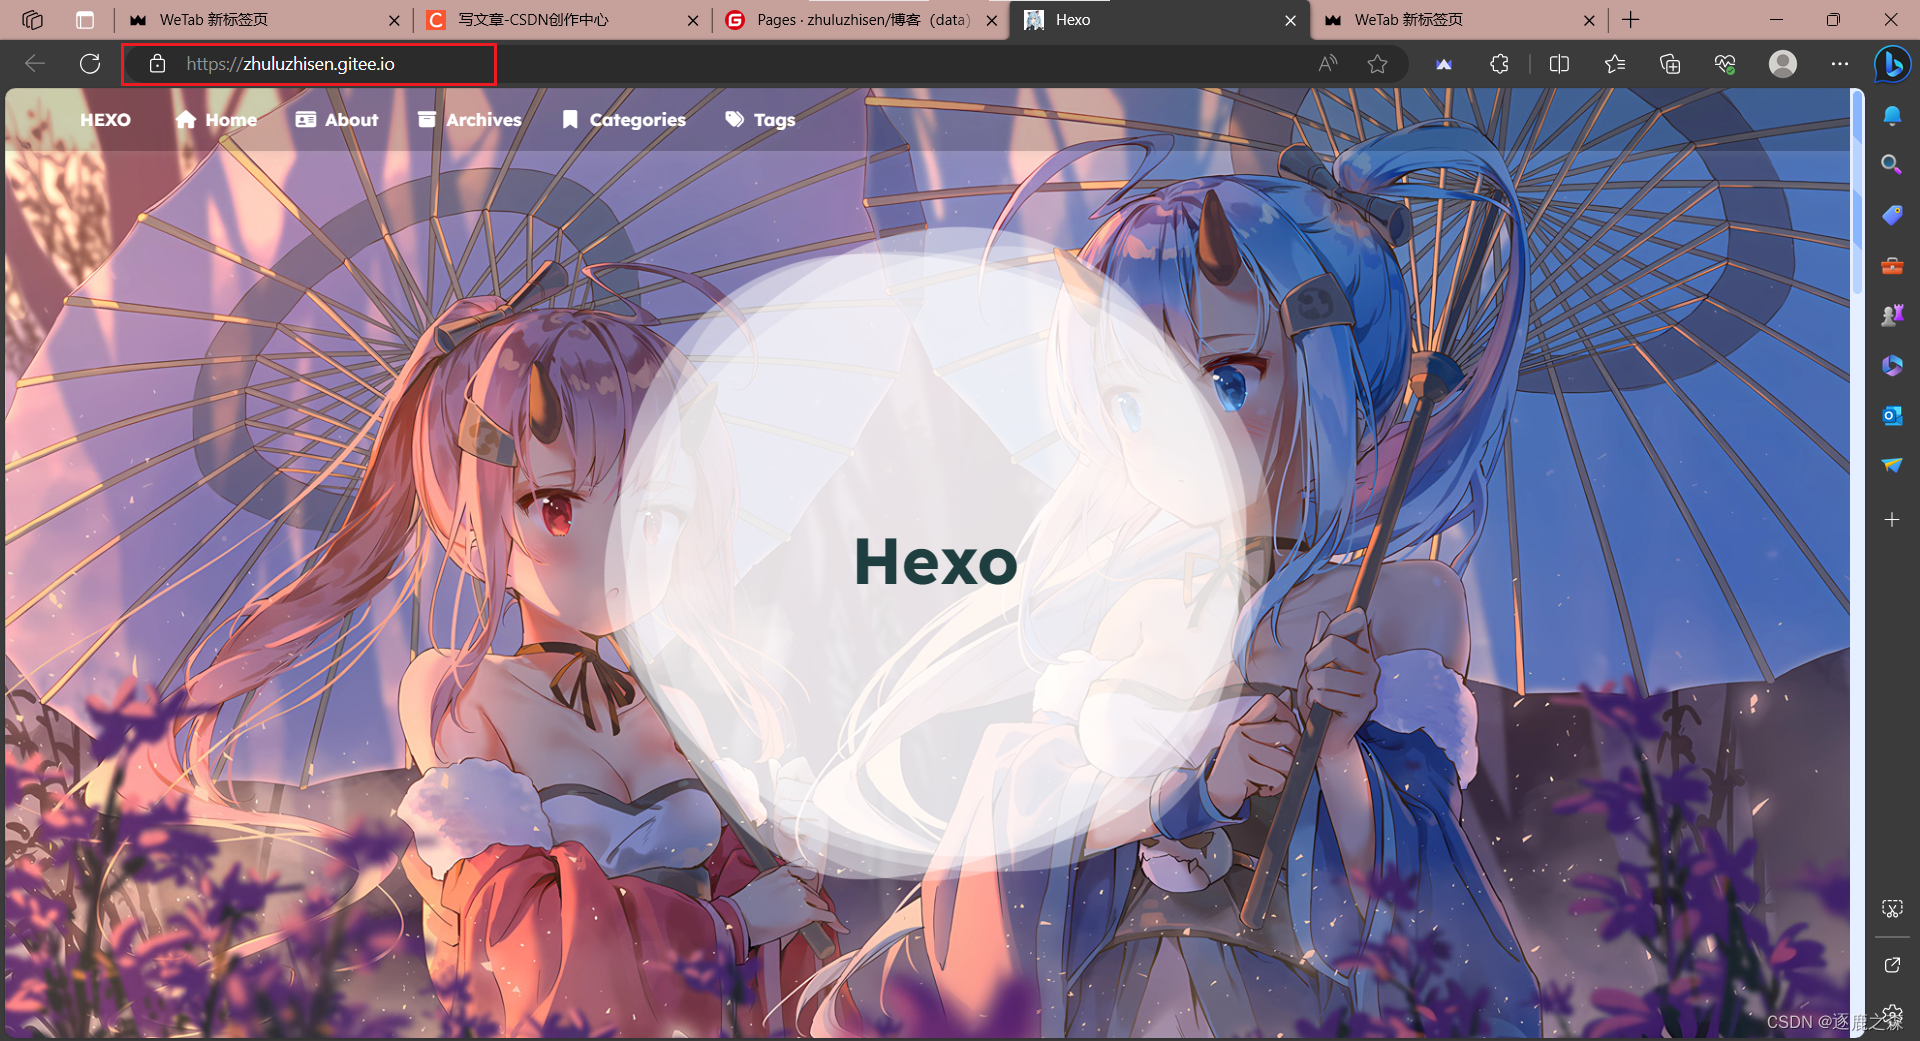Close the 写文章-CSDN创作中心 tab
This screenshot has width=1920, height=1041.
pyautogui.click(x=693, y=20)
